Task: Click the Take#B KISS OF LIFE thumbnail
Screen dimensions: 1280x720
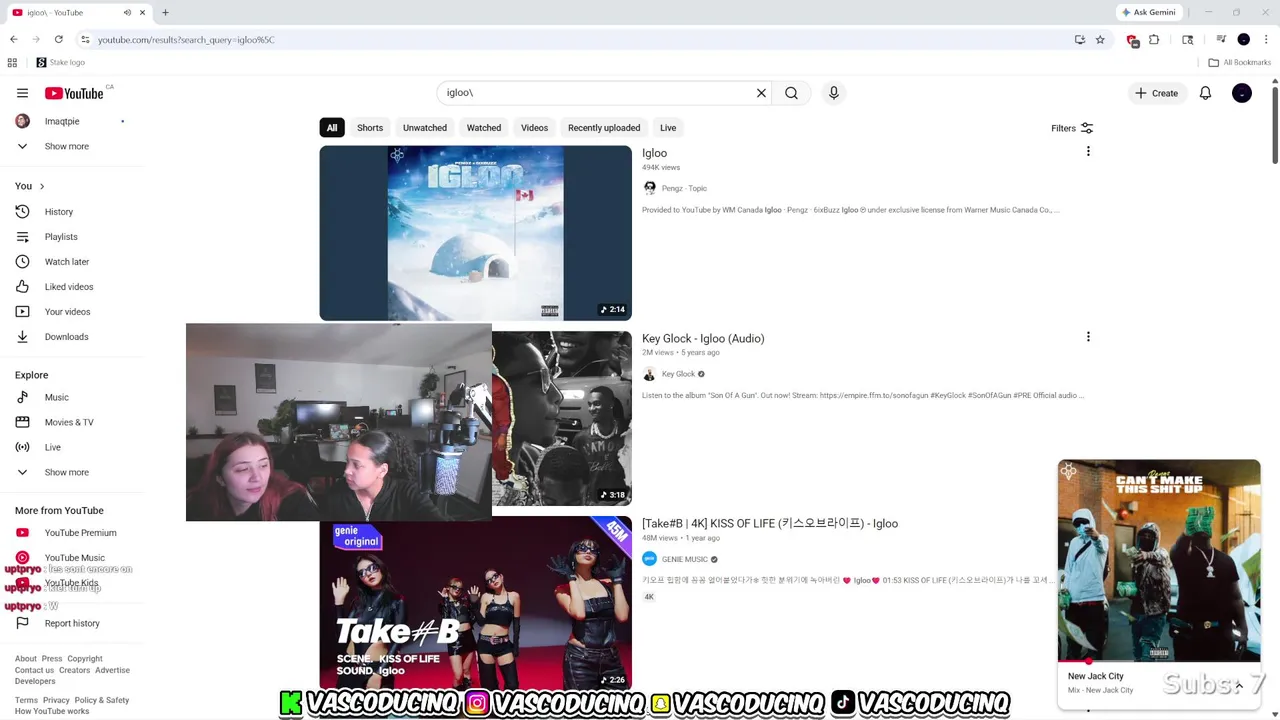Action: tap(476, 604)
